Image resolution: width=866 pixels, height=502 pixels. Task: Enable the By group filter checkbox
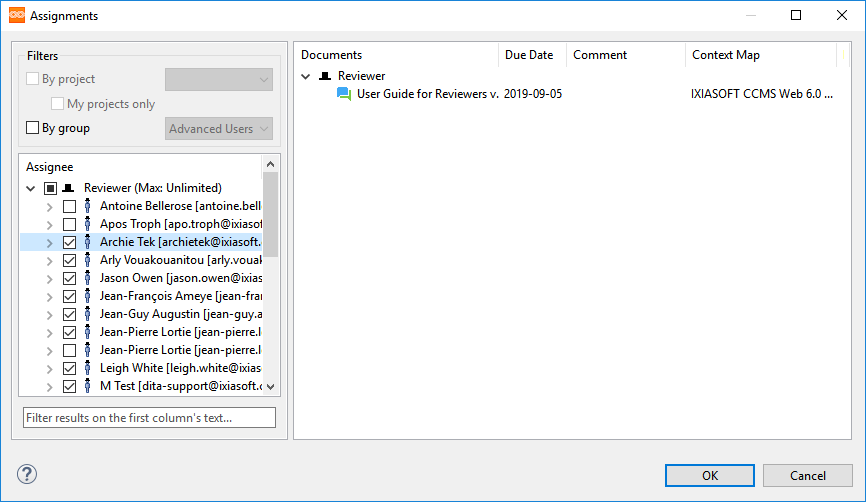pyautogui.click(x=33, y=128)
